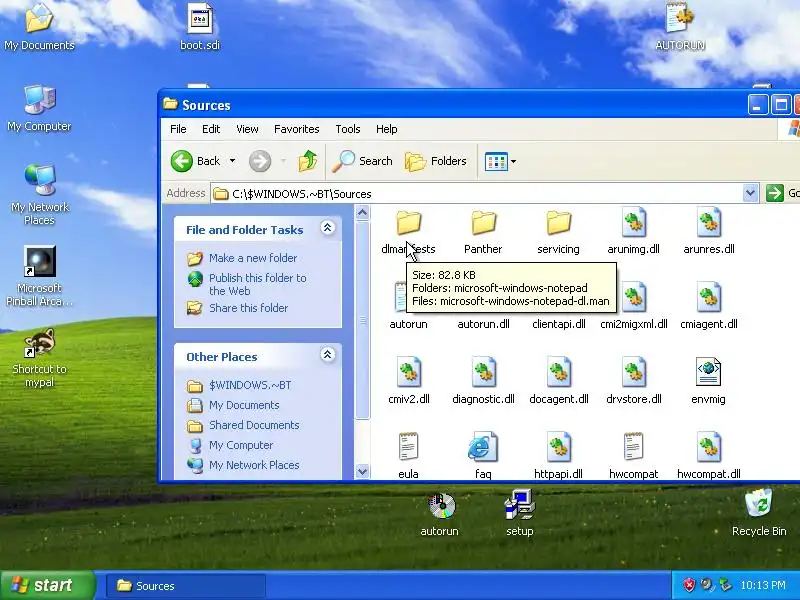Open the Back history dropdown arrow

pos(232,161)
